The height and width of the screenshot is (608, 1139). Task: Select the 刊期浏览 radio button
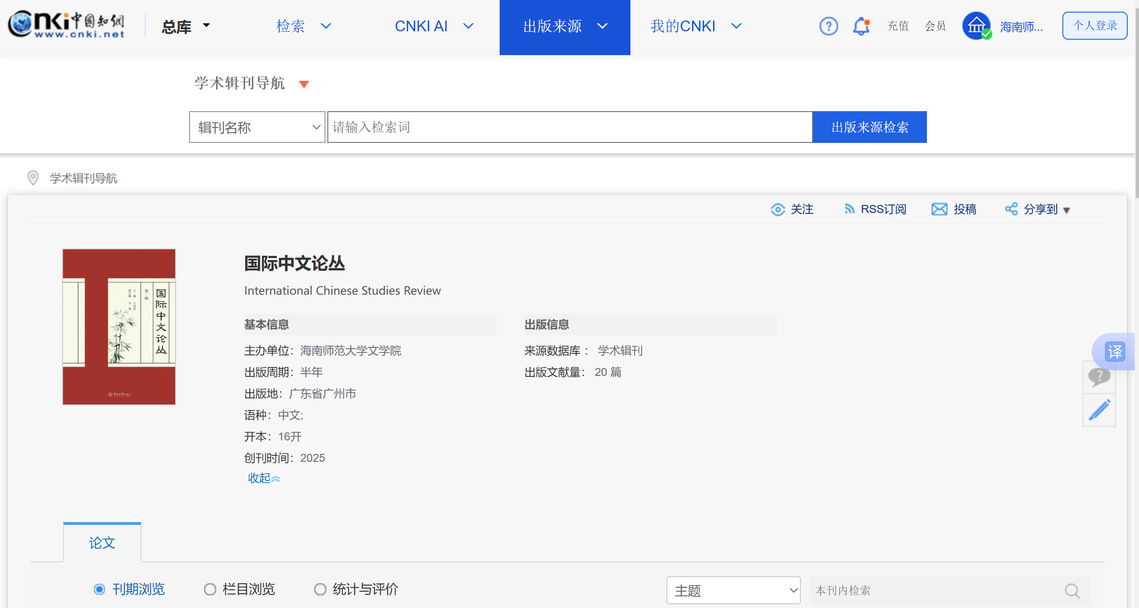pos(99,590)
